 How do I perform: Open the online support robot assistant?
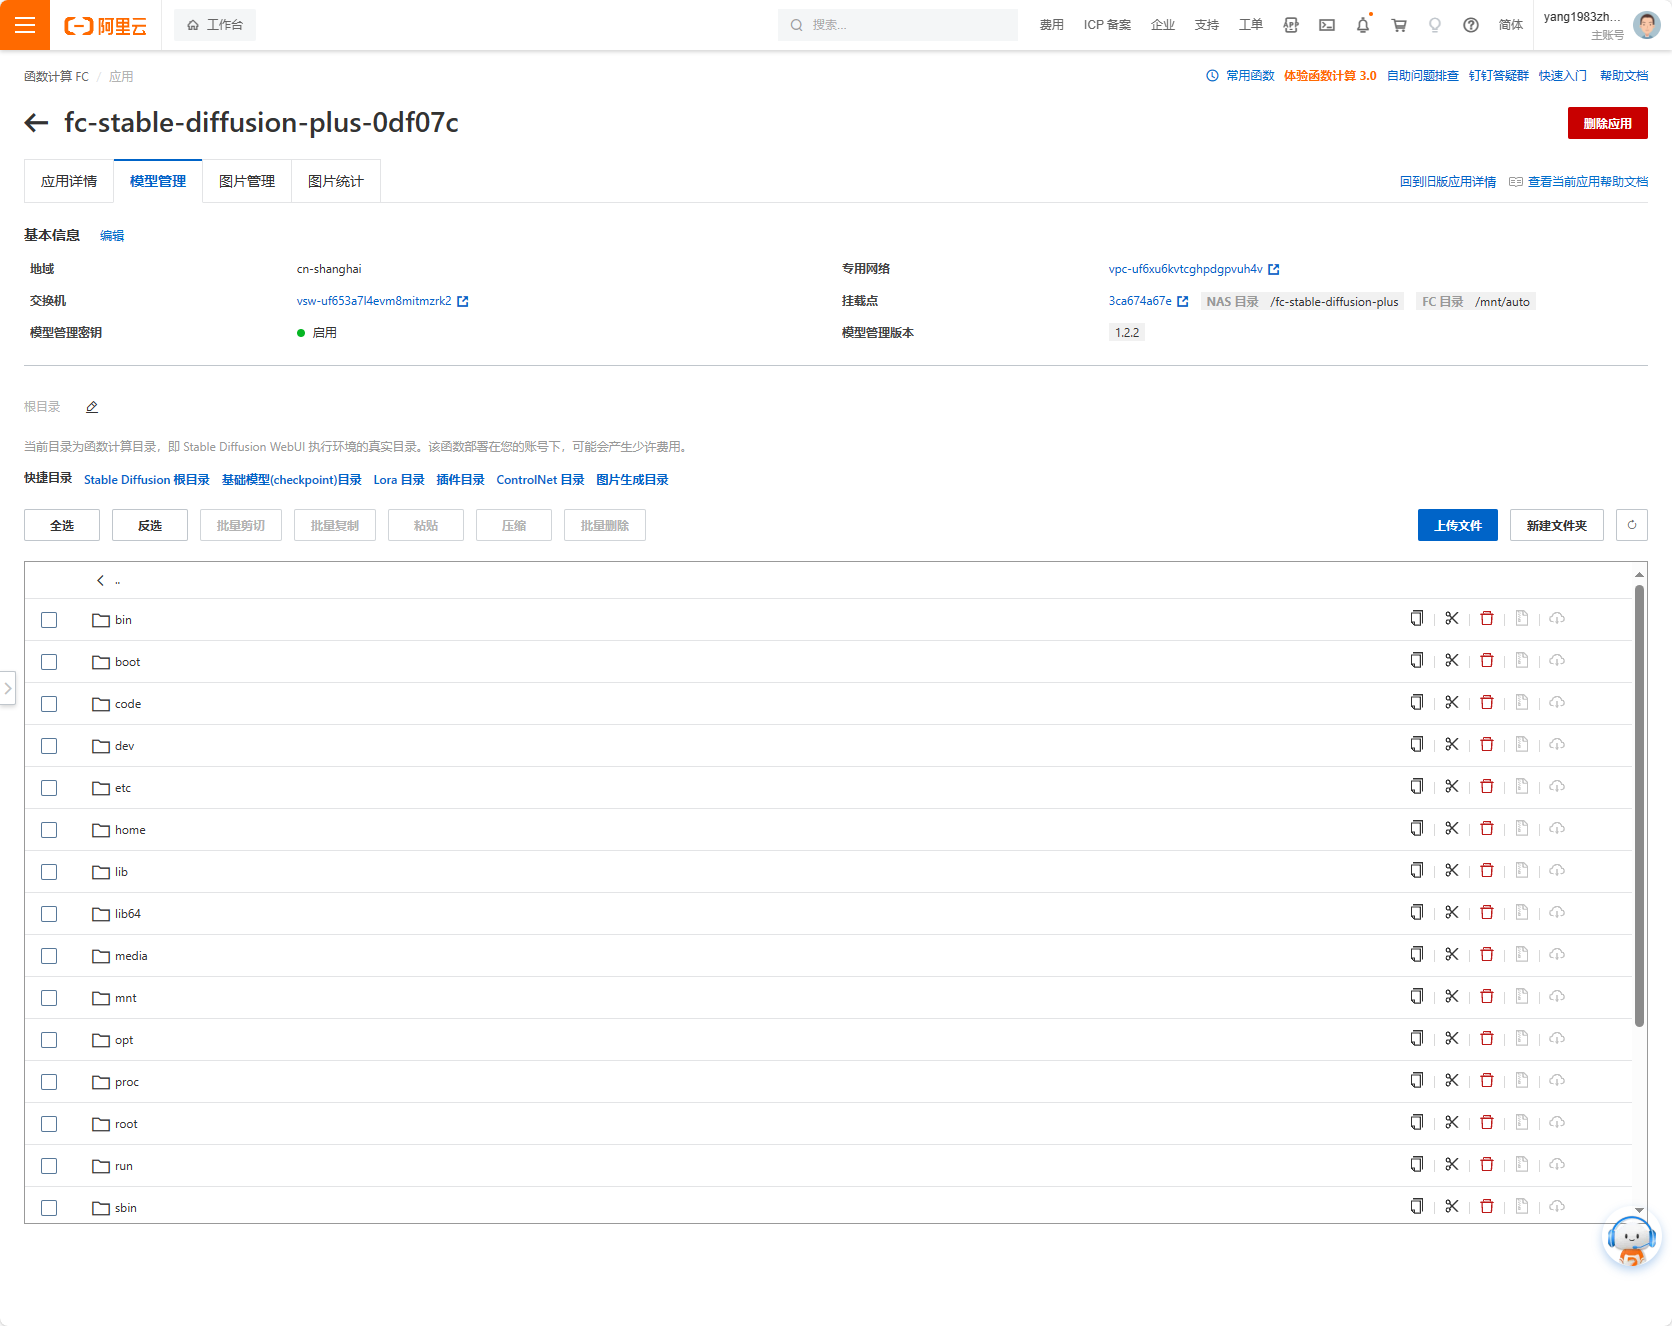point(1632,1240)
